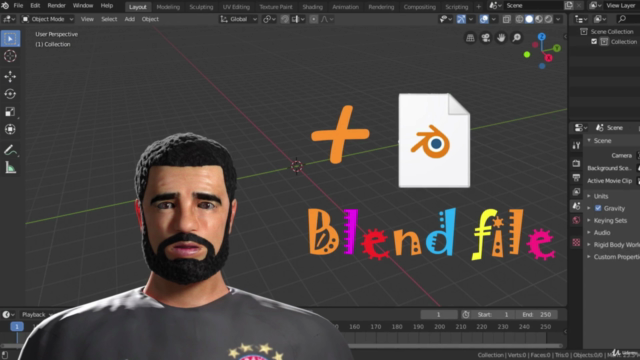Switch to the Sculpting workspace tab
Image resolution: width=640 pixels, height=360 pixels.
tap(201, 7)
